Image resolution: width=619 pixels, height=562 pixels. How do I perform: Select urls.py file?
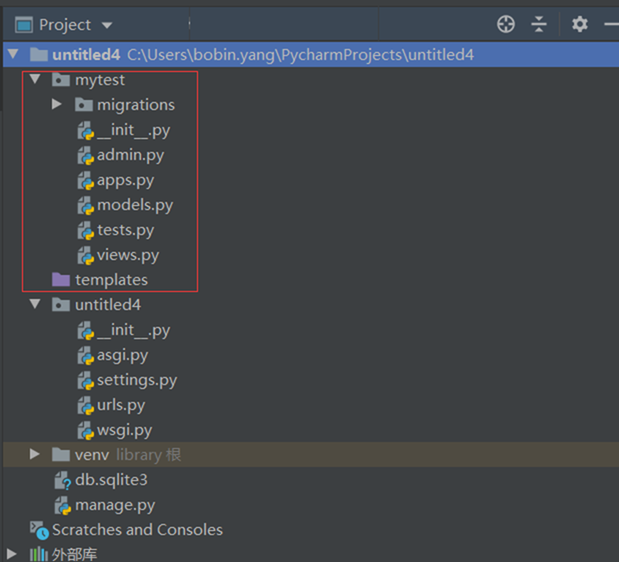tap(120, 405)
